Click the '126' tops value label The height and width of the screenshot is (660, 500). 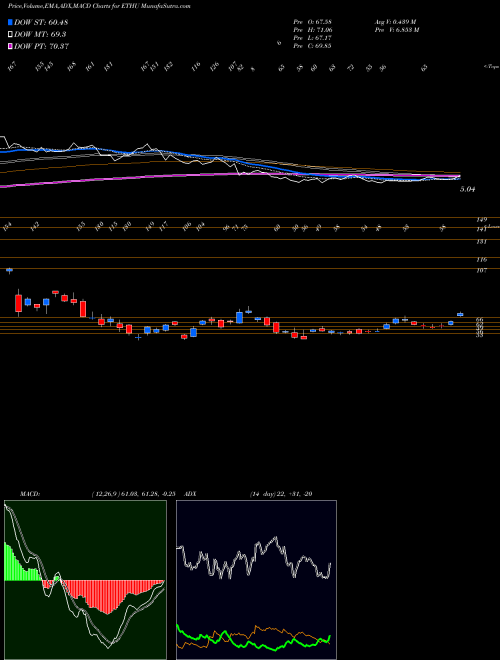coord(215,67)
